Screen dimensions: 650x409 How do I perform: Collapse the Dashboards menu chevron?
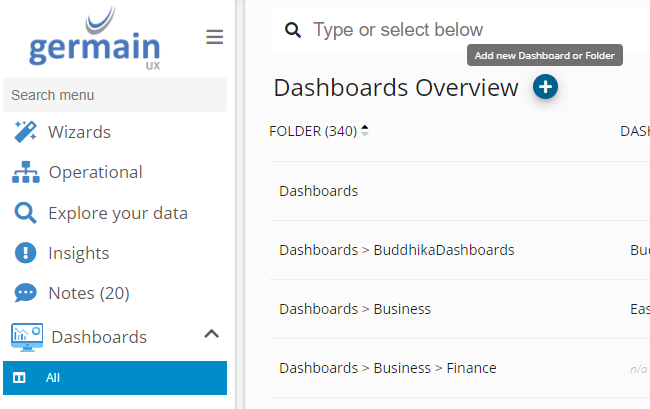click(x=211, y=335)
